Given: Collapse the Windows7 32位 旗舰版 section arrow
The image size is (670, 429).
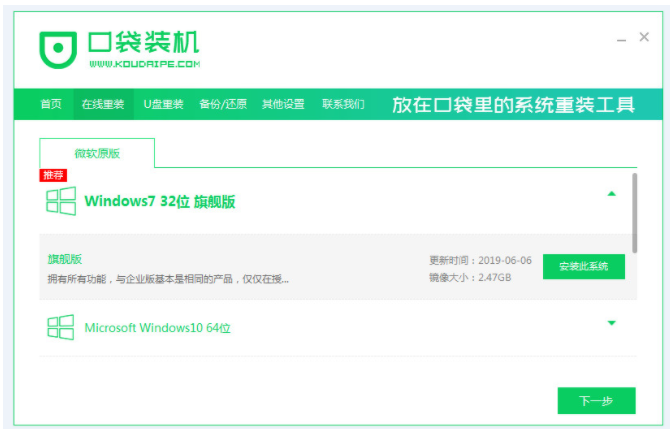Looking at the screenshot, I should (x=611, y=194).
